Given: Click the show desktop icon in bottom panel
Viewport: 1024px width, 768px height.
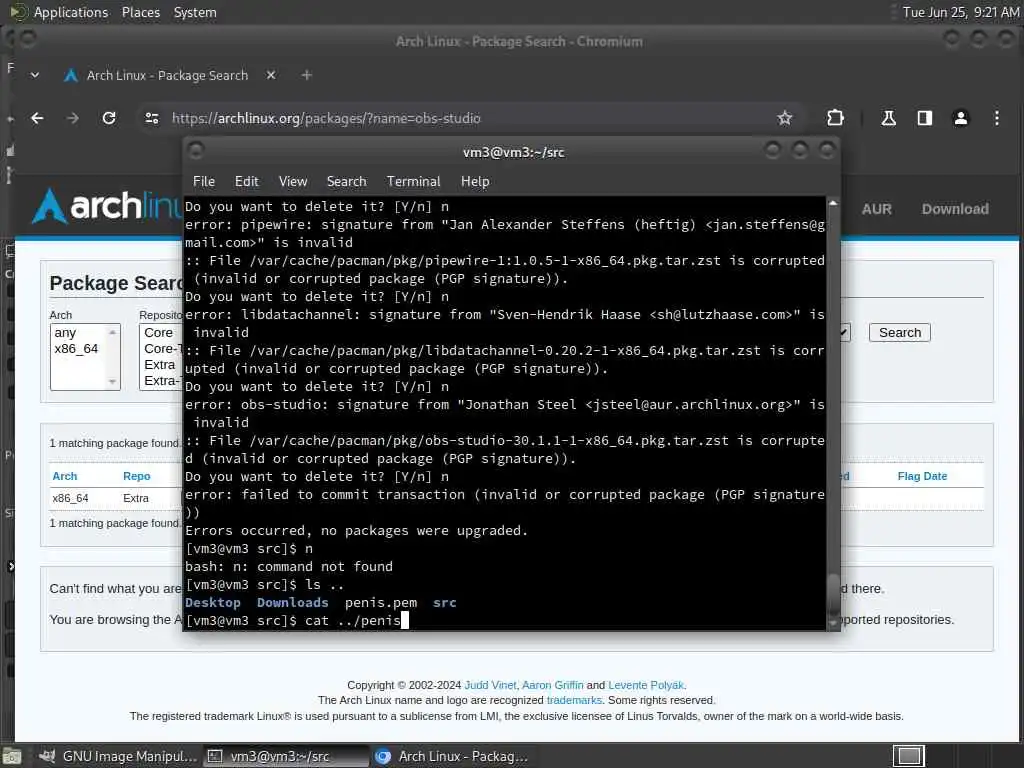Looking at the screenshot, I should pyautogui.click(x=12, y=756).
